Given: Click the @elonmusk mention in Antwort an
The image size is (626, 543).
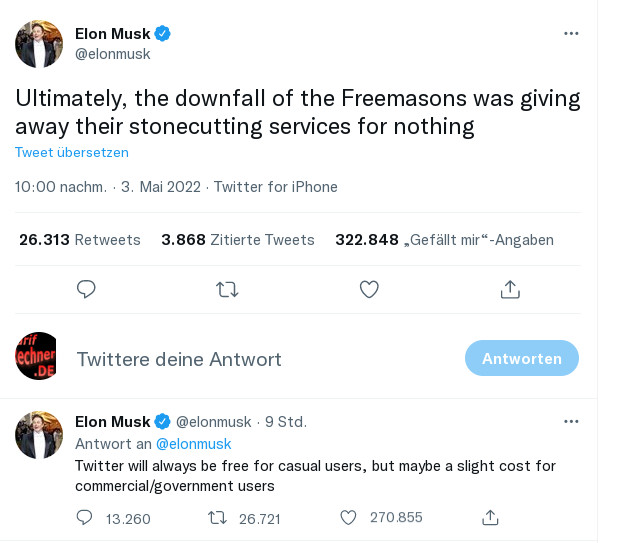Looking at the screenshot, I should pos(193,444).
